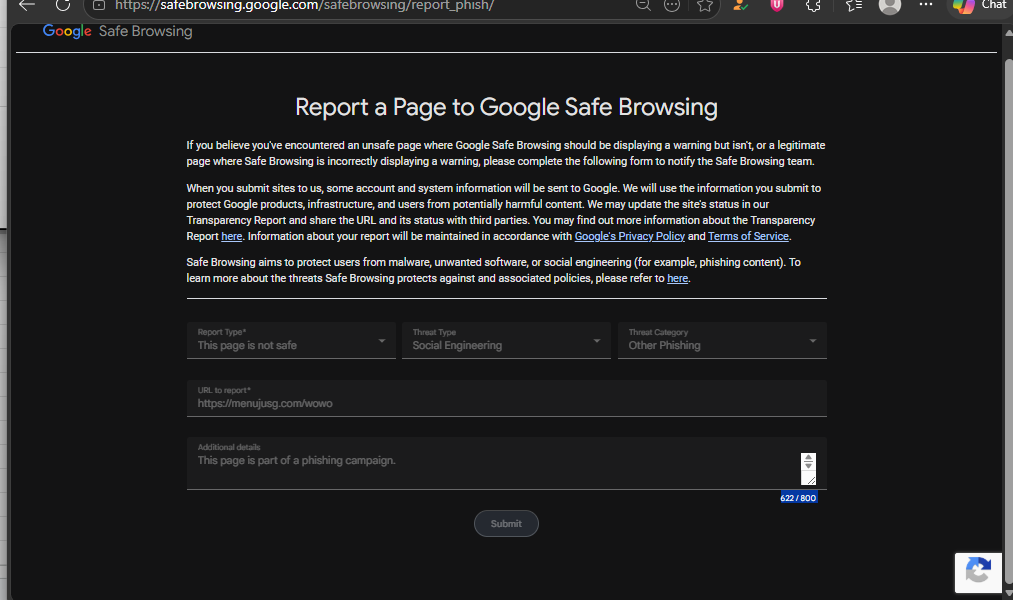Open the Report Type dropdown

click(291, 340)
